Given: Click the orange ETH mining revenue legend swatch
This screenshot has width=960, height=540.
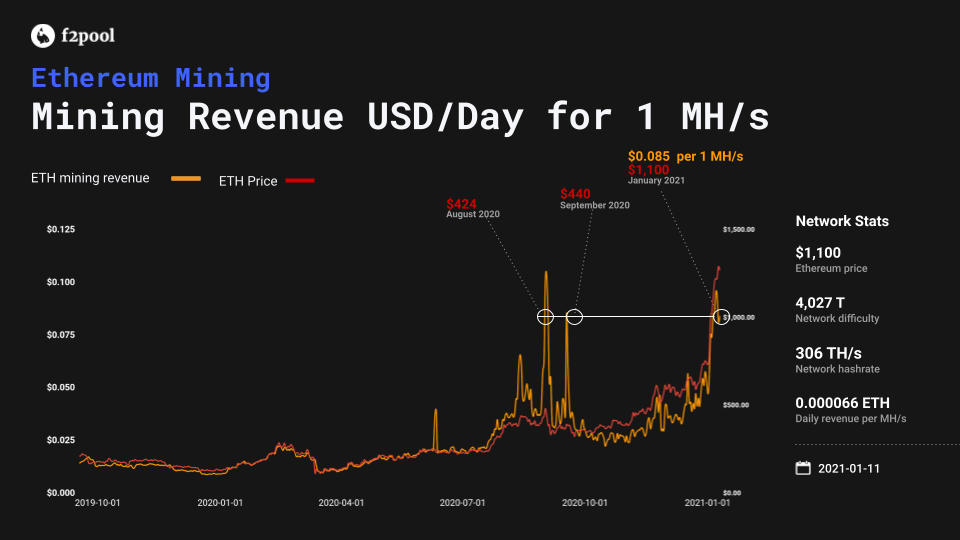Looking at the screenshot, I should (186, 179).
